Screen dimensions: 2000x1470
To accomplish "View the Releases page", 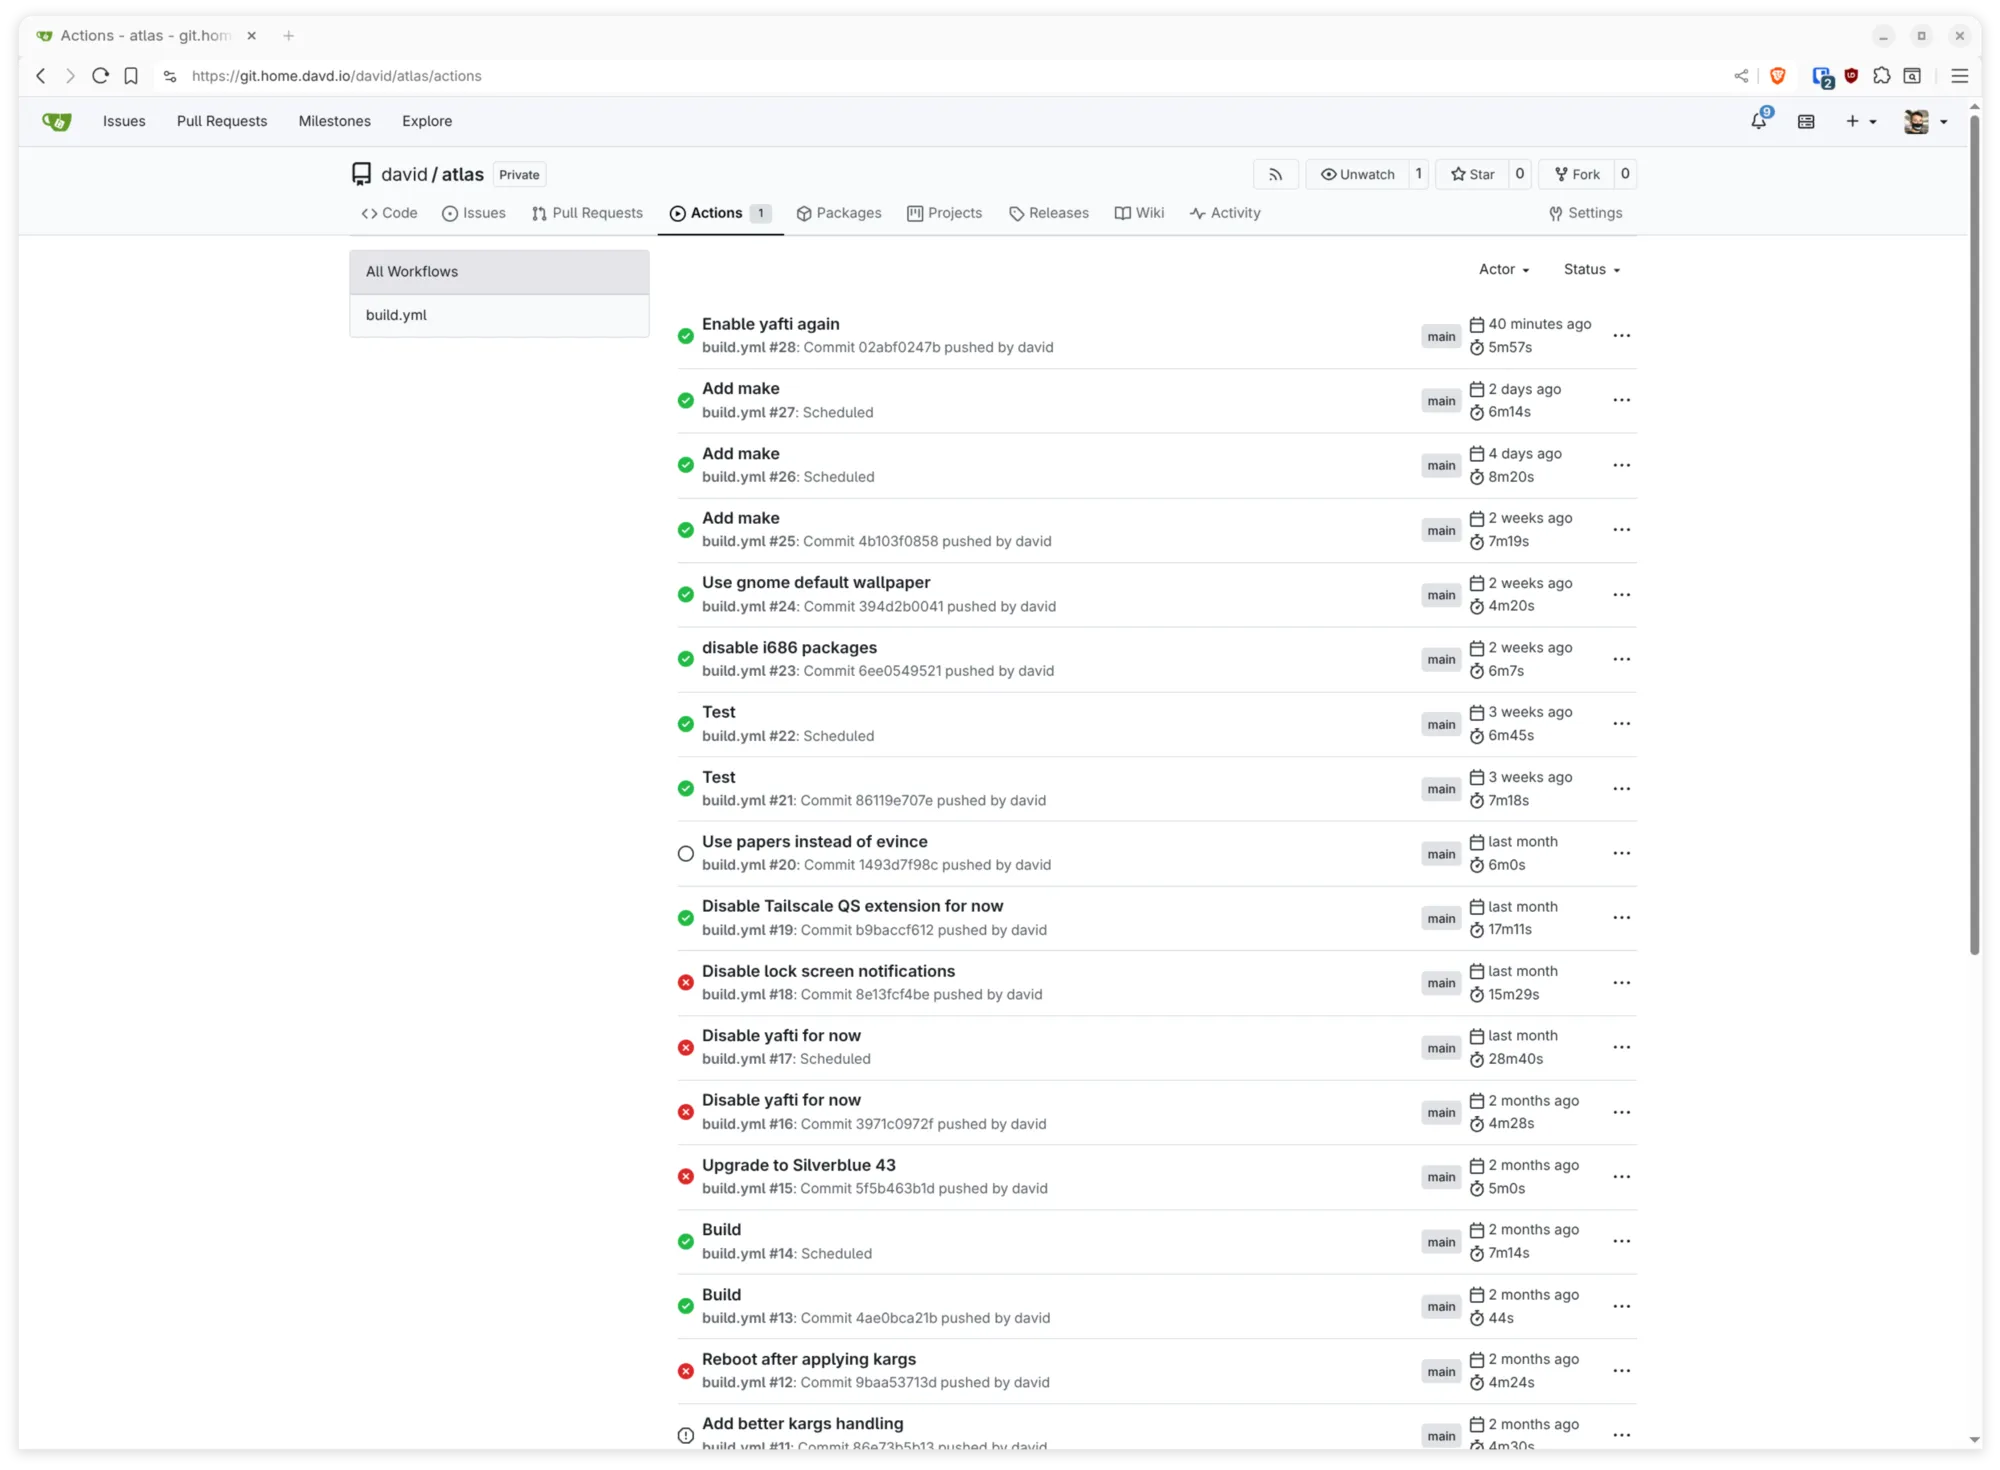I will 1049,213.
